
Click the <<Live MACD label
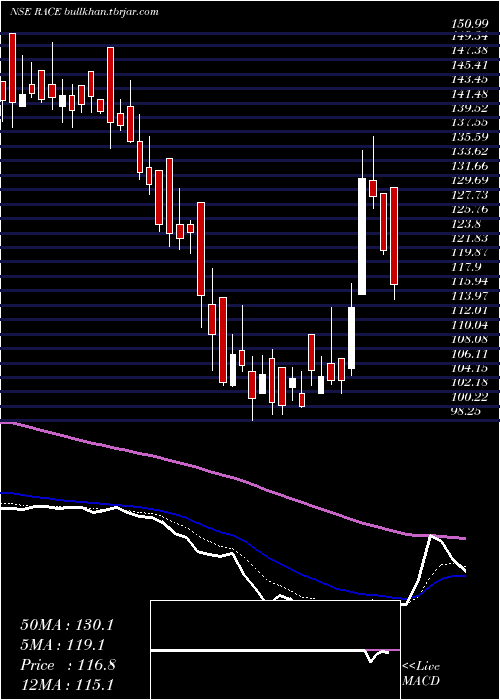(x=421, y=674)
